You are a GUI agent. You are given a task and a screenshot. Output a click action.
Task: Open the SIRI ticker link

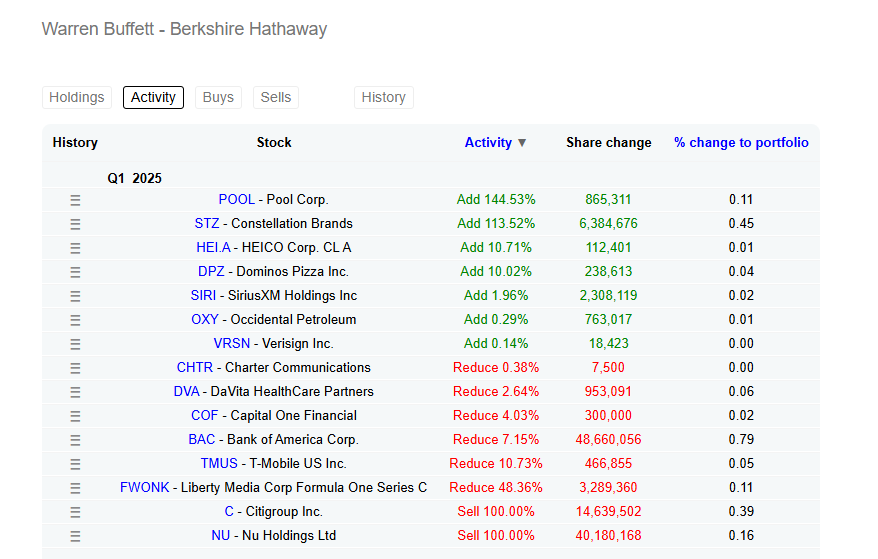click(x=203, y=296)
